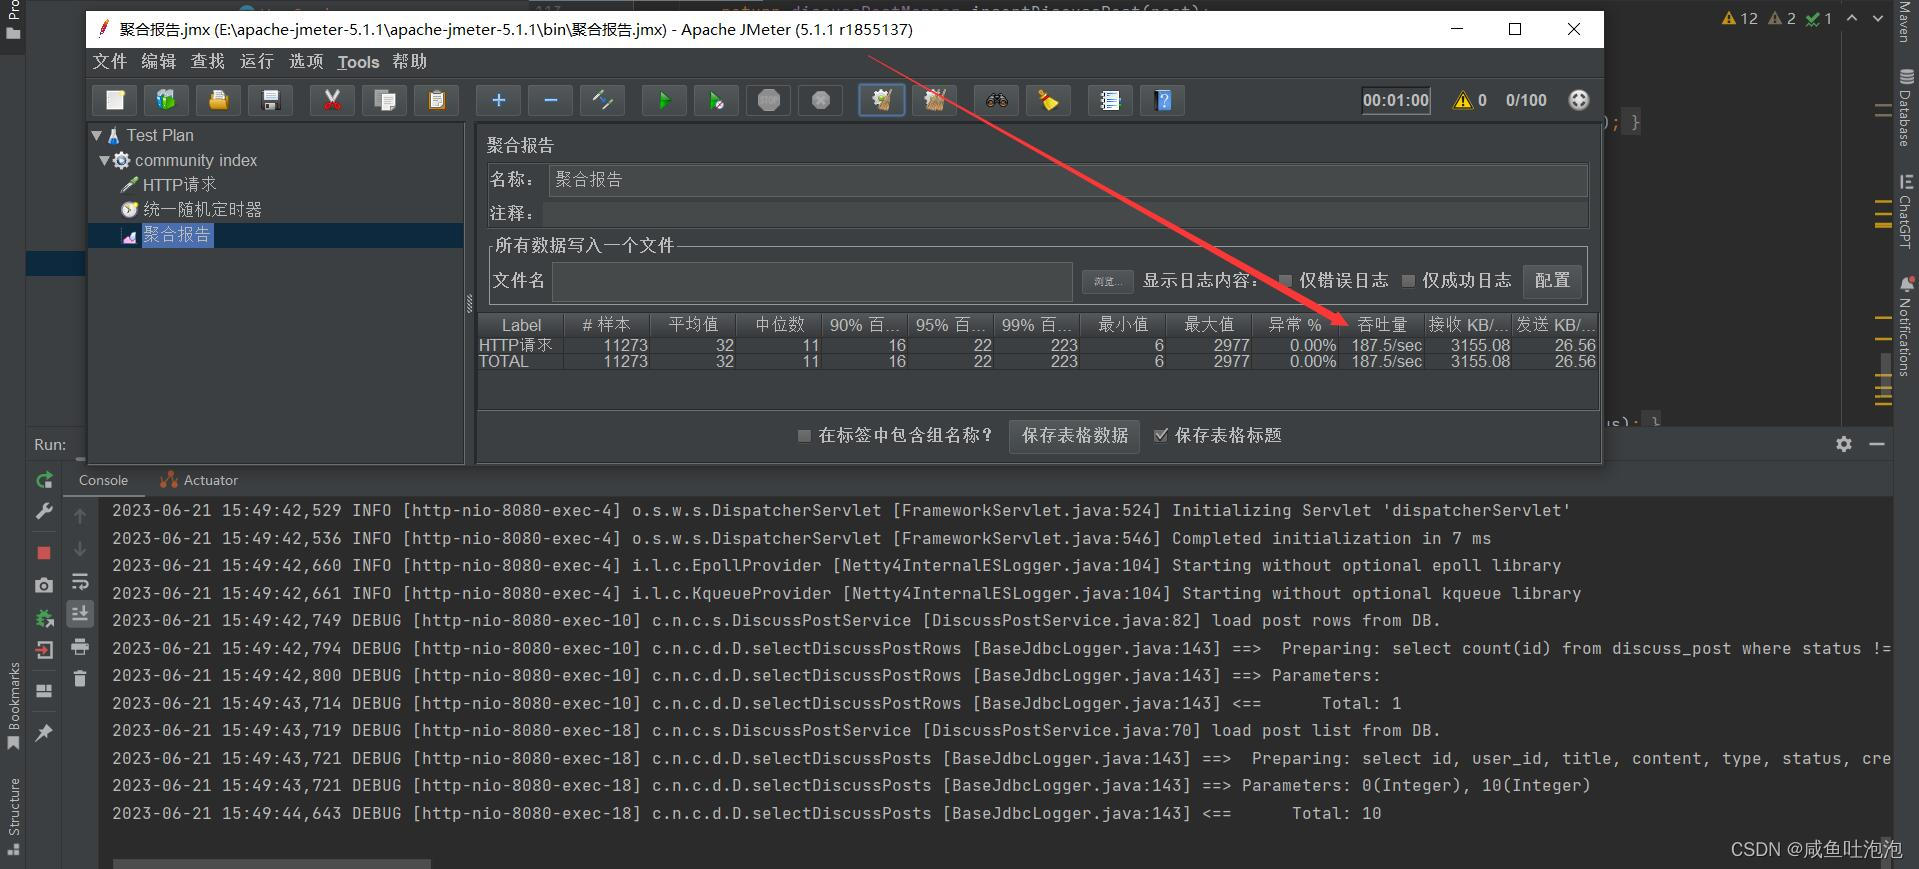The height and width of the screenshot is (869, 1919).
Task: Click the print console icon
Action: 80,647
